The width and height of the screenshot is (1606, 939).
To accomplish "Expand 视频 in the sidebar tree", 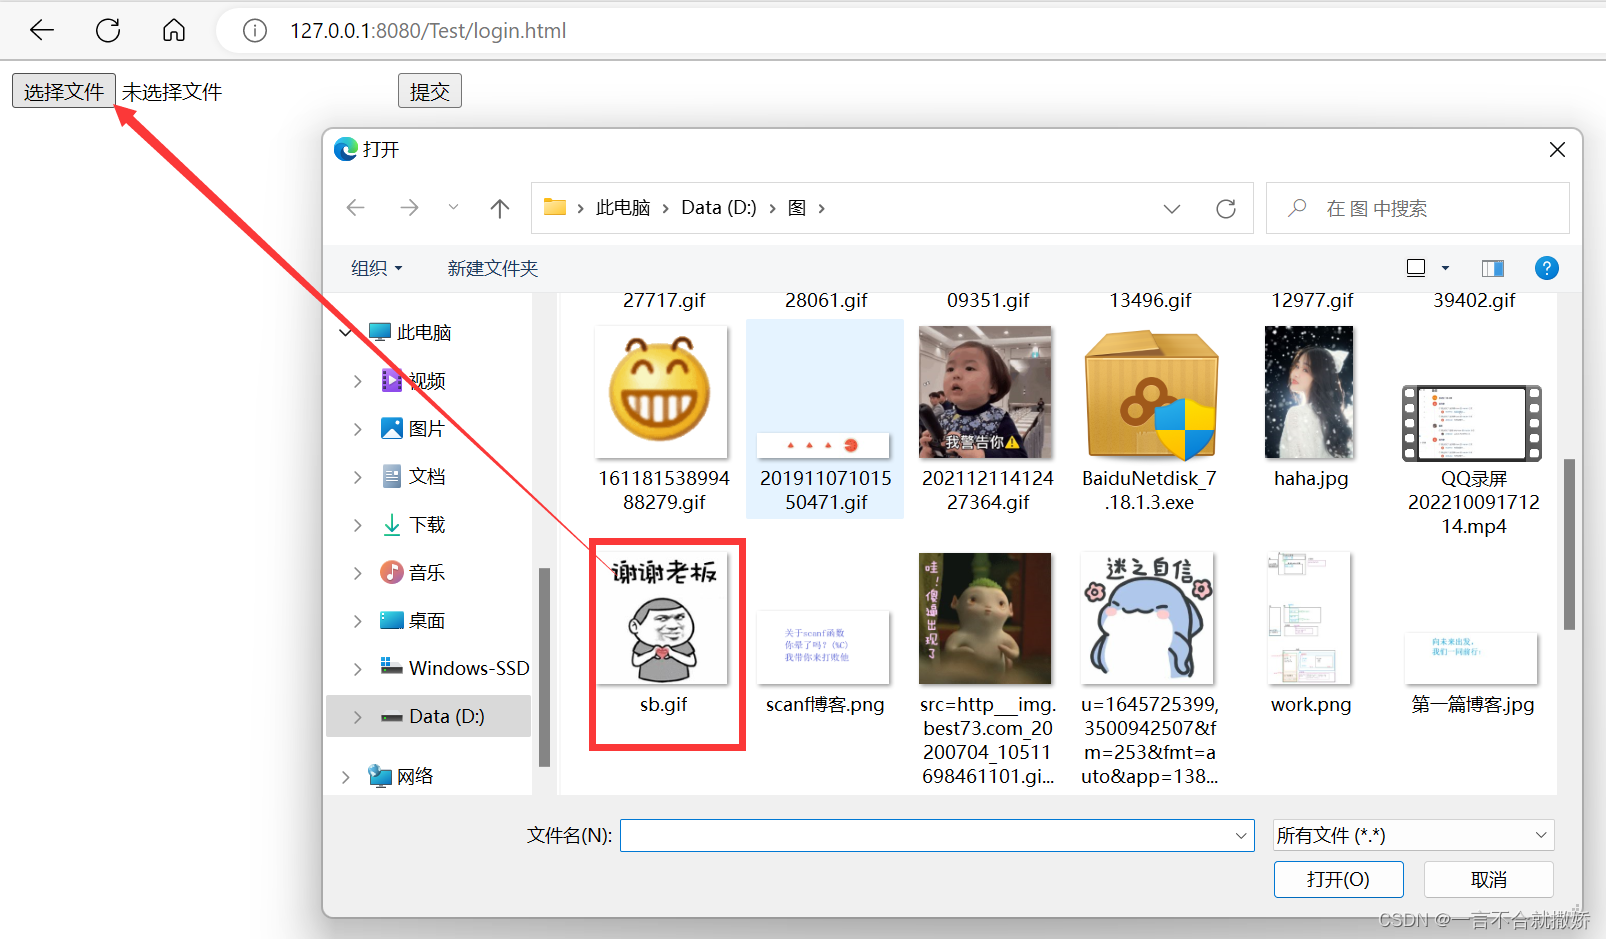I will [357, 380].
